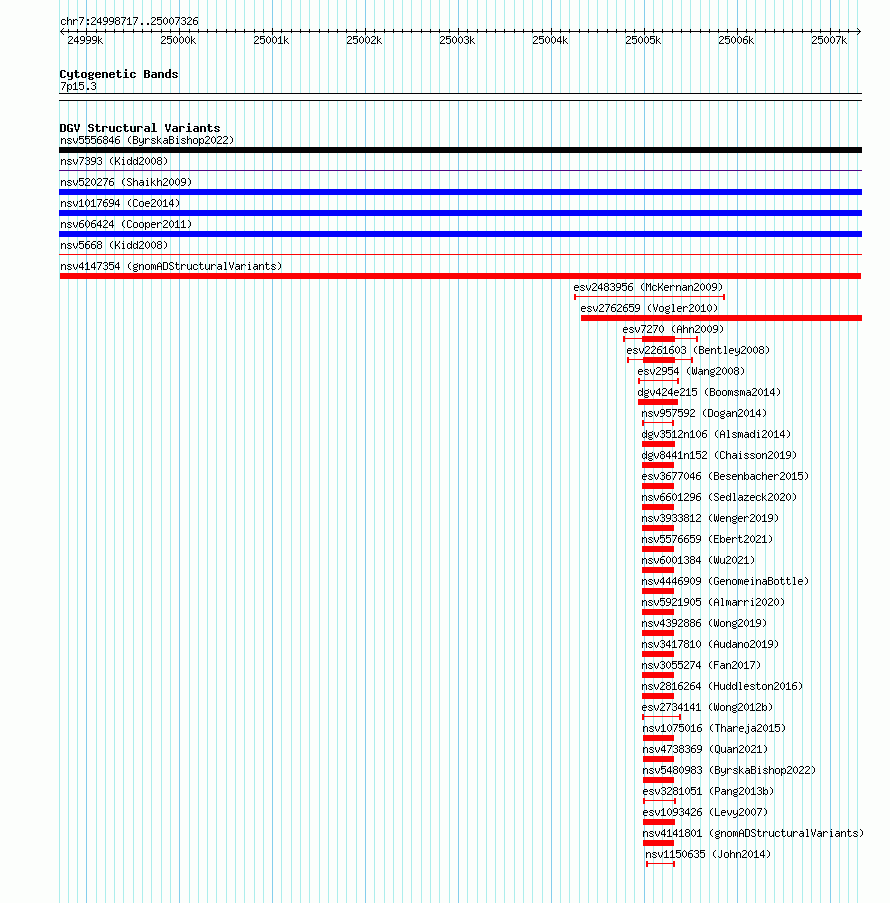Click the blue bar under nsv606424 (Cooper2011)

pyautogui.click(x=461, y=234)
